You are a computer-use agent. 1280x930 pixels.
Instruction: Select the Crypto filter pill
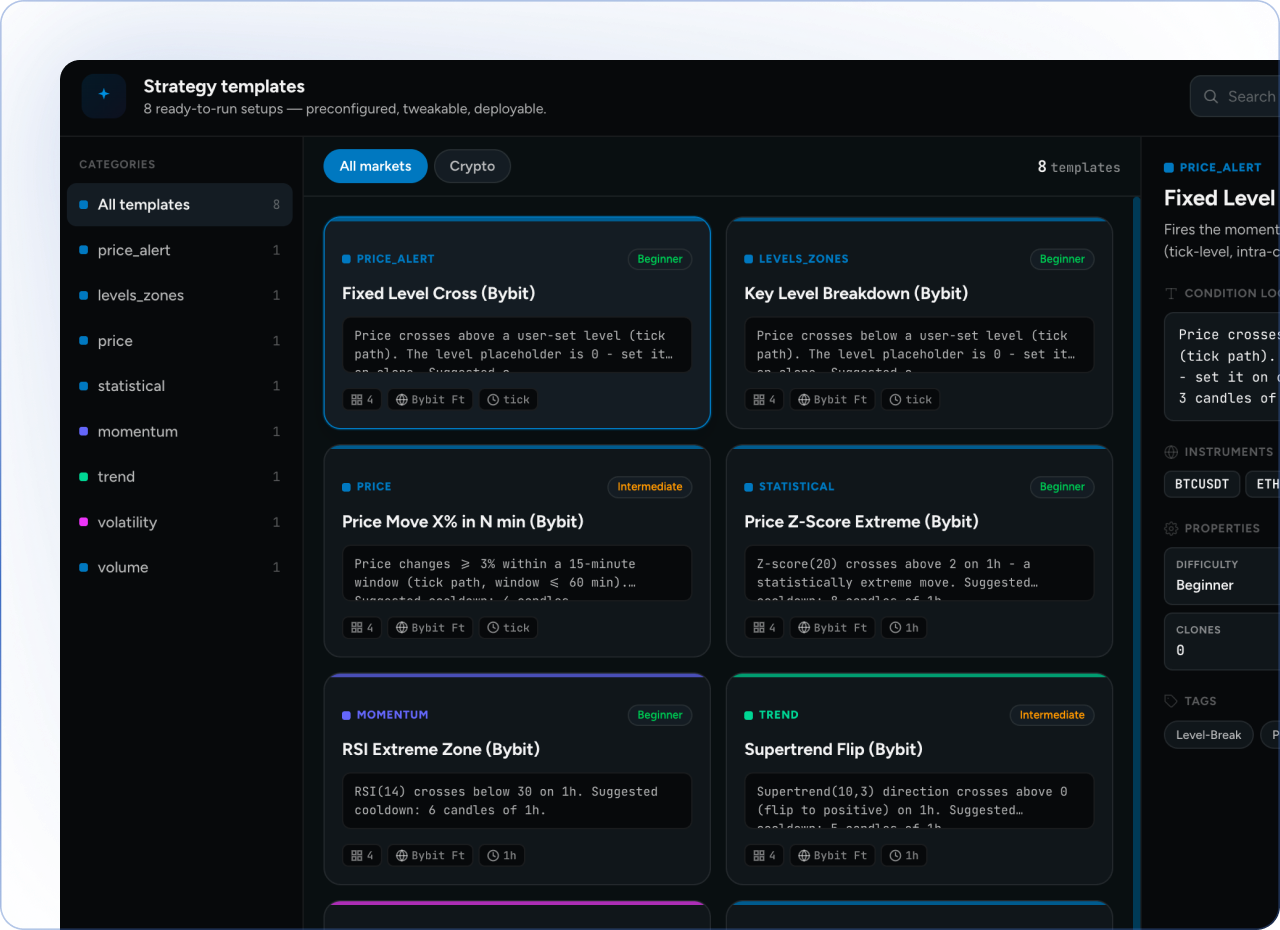(472, 166)
